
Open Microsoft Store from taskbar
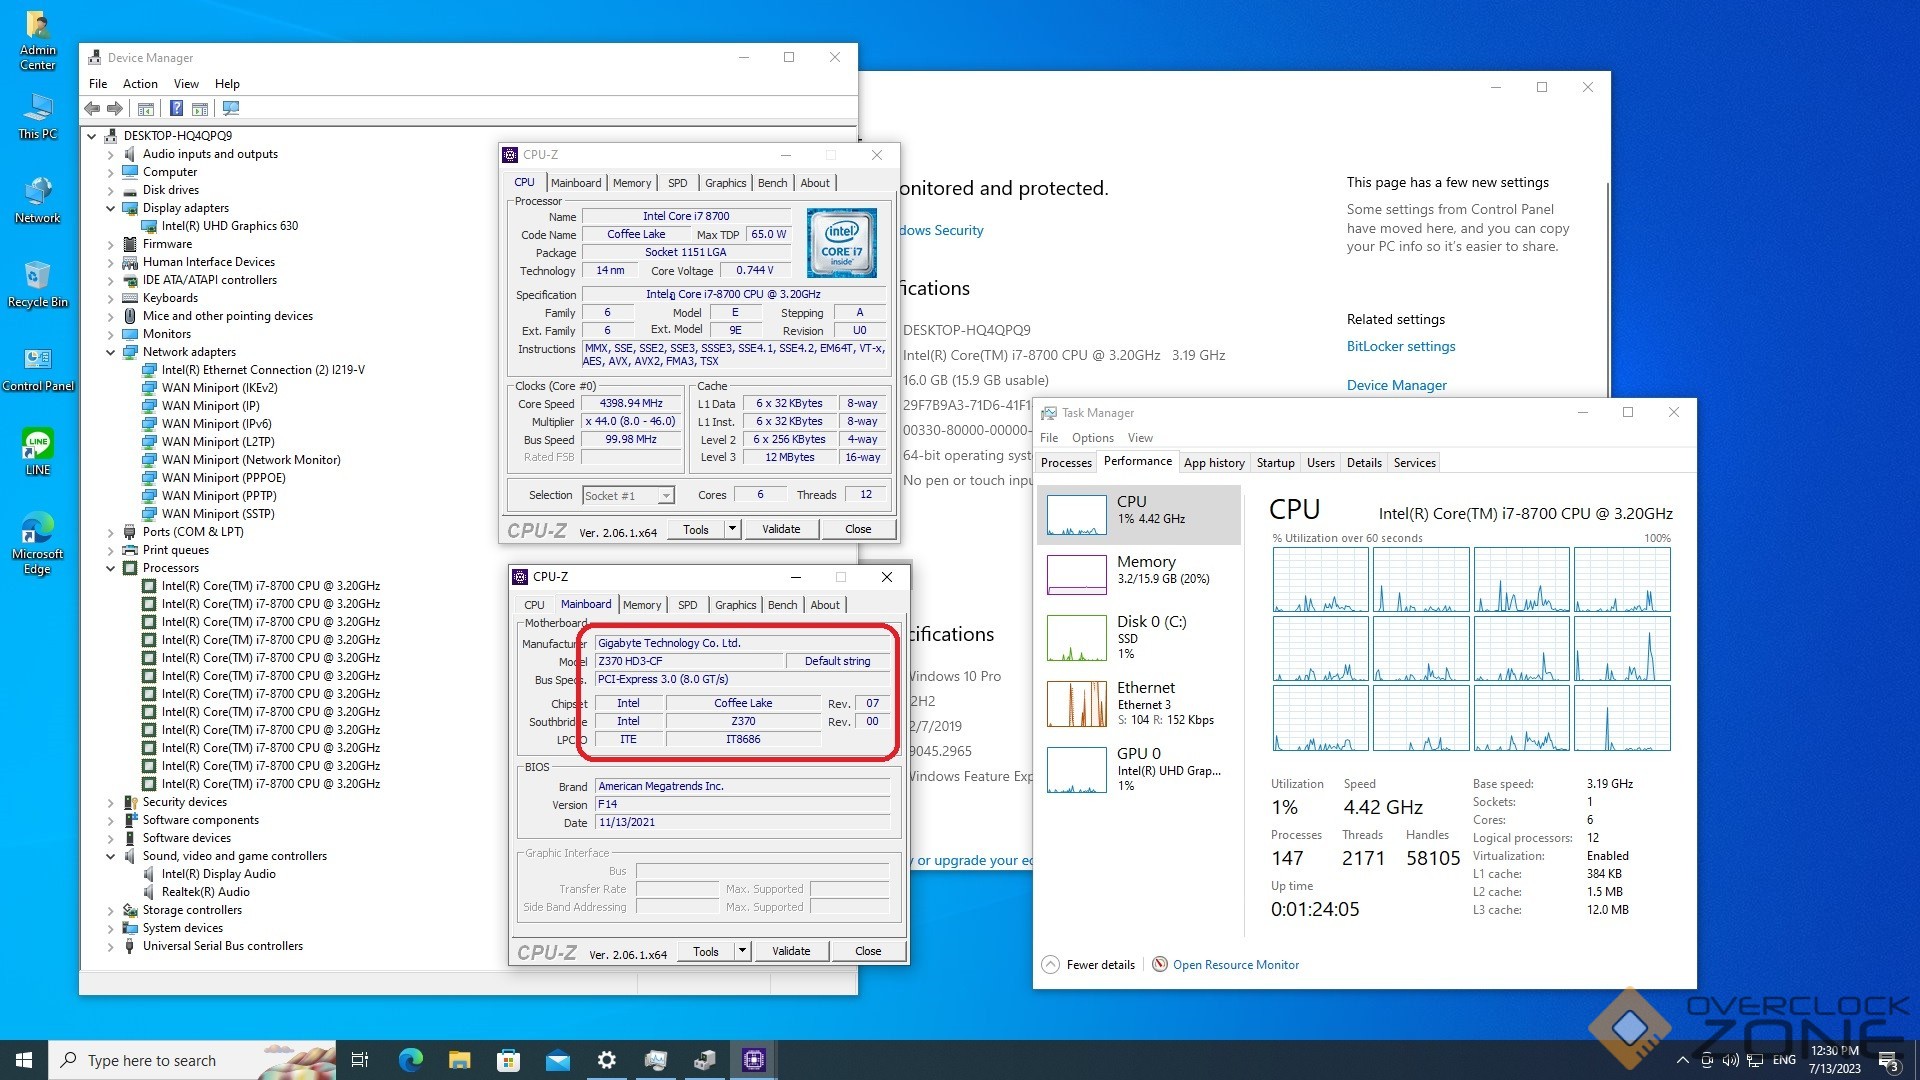(x=508, y=1060)
